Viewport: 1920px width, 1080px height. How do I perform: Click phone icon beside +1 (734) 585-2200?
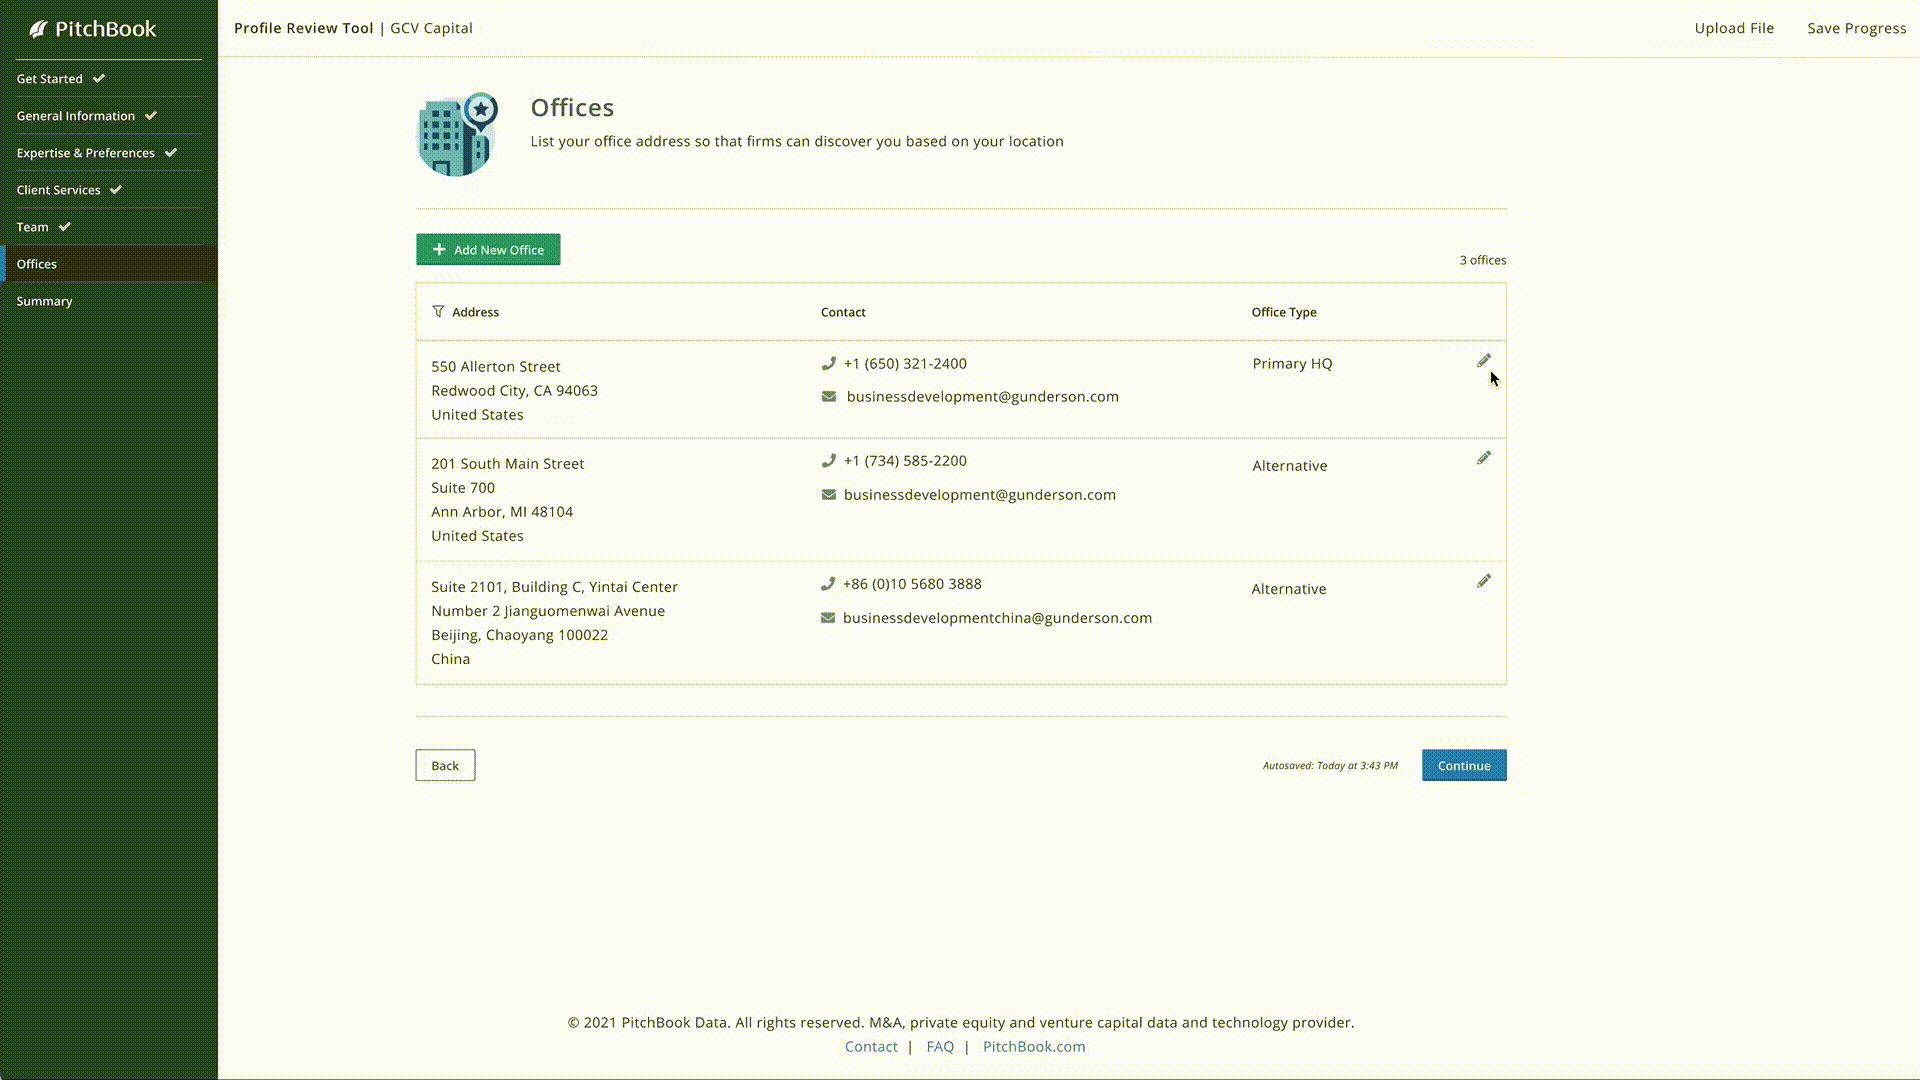(828, 461)
